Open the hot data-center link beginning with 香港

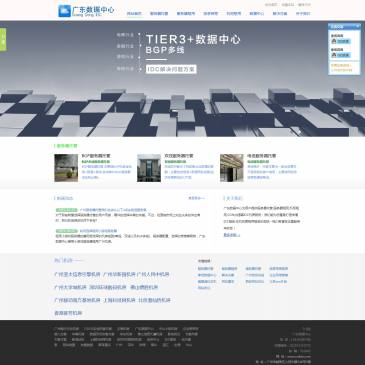click(x=68, y=313)
